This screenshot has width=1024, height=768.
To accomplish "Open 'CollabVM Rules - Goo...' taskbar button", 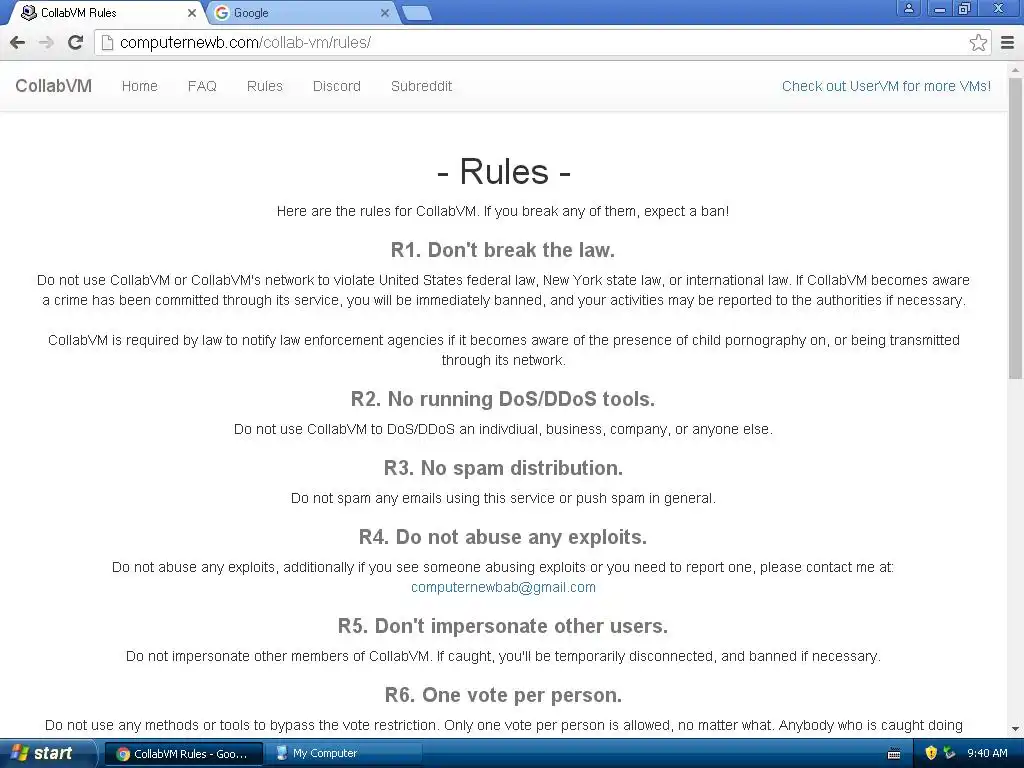I will tap(184, 754).
